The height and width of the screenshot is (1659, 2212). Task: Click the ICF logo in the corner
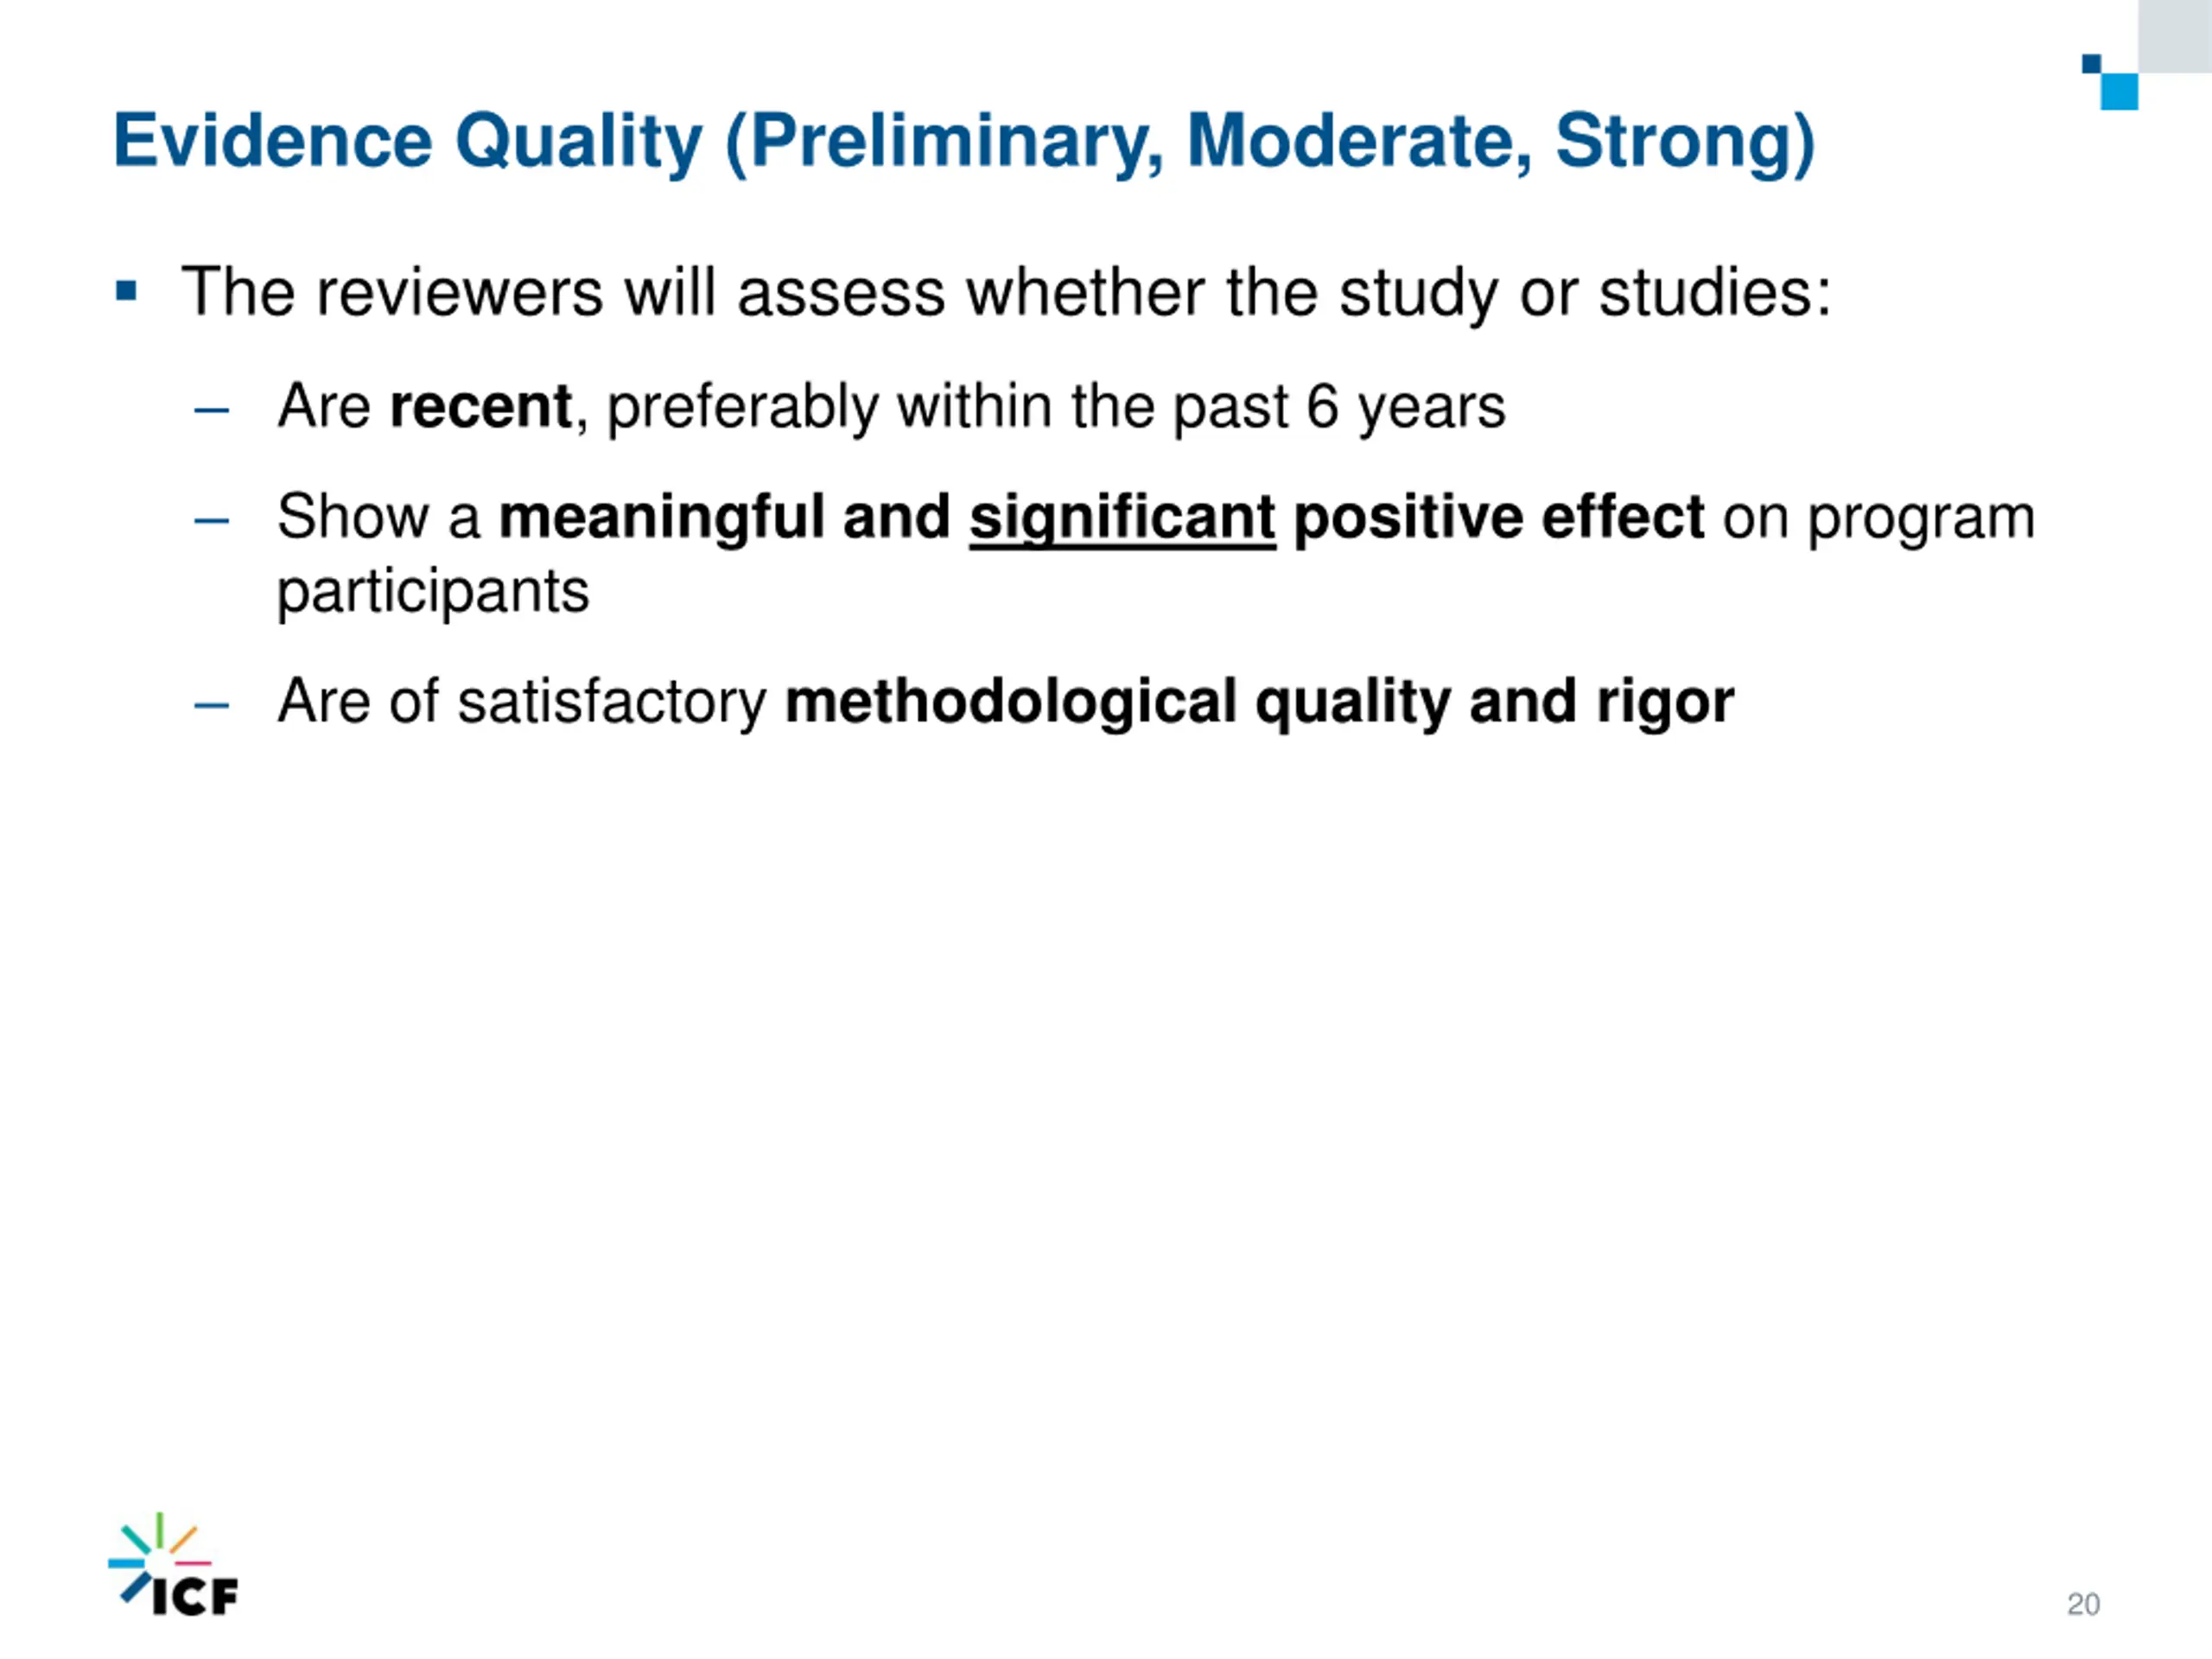coord(174,1564)
